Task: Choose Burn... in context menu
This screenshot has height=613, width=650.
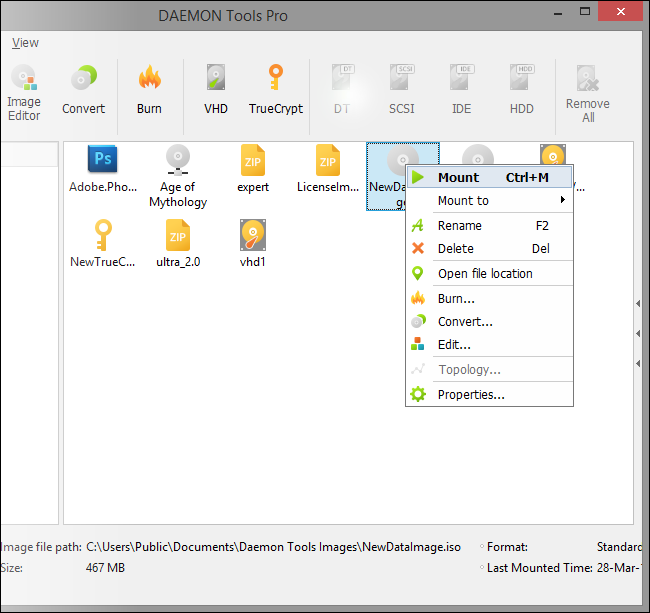Action: coord(490,299)
